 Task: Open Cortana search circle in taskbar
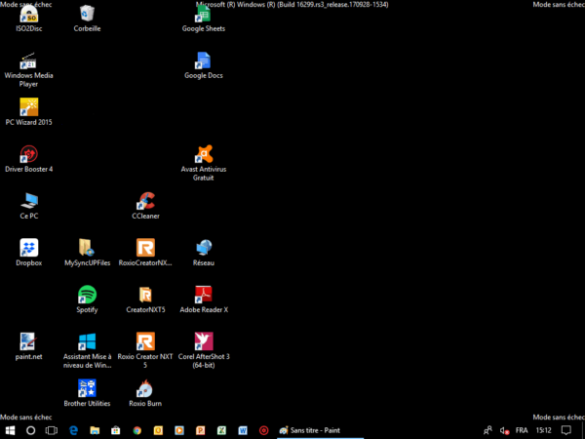tap(31, 430)
